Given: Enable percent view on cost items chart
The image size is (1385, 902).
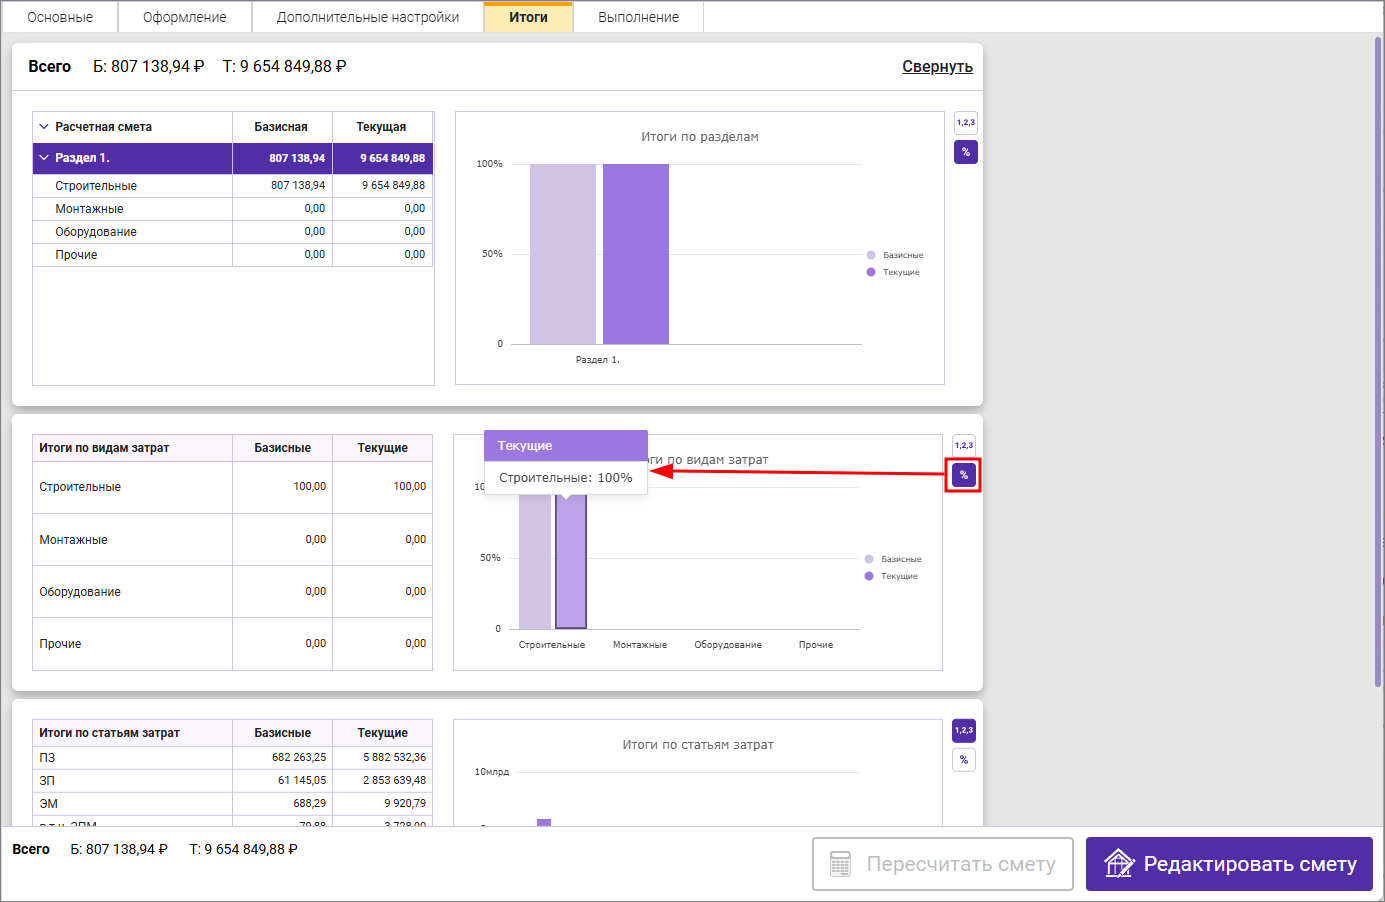Looking at the screenshot, I should coord(963,760).
